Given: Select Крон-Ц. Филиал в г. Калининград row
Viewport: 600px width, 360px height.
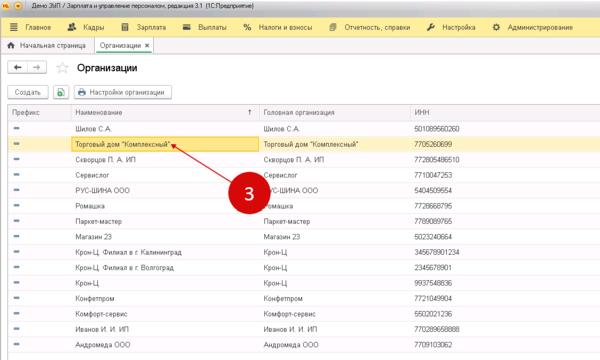Looking at the screenshot, I should (x=304, y=252).
